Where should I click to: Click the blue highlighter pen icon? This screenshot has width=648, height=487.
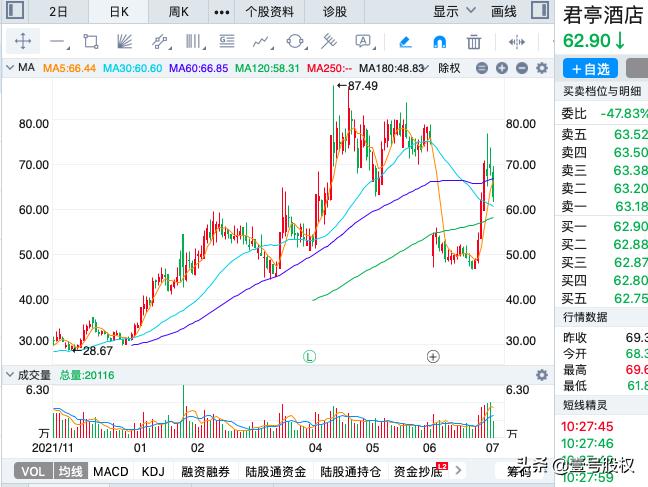point(405,42)
